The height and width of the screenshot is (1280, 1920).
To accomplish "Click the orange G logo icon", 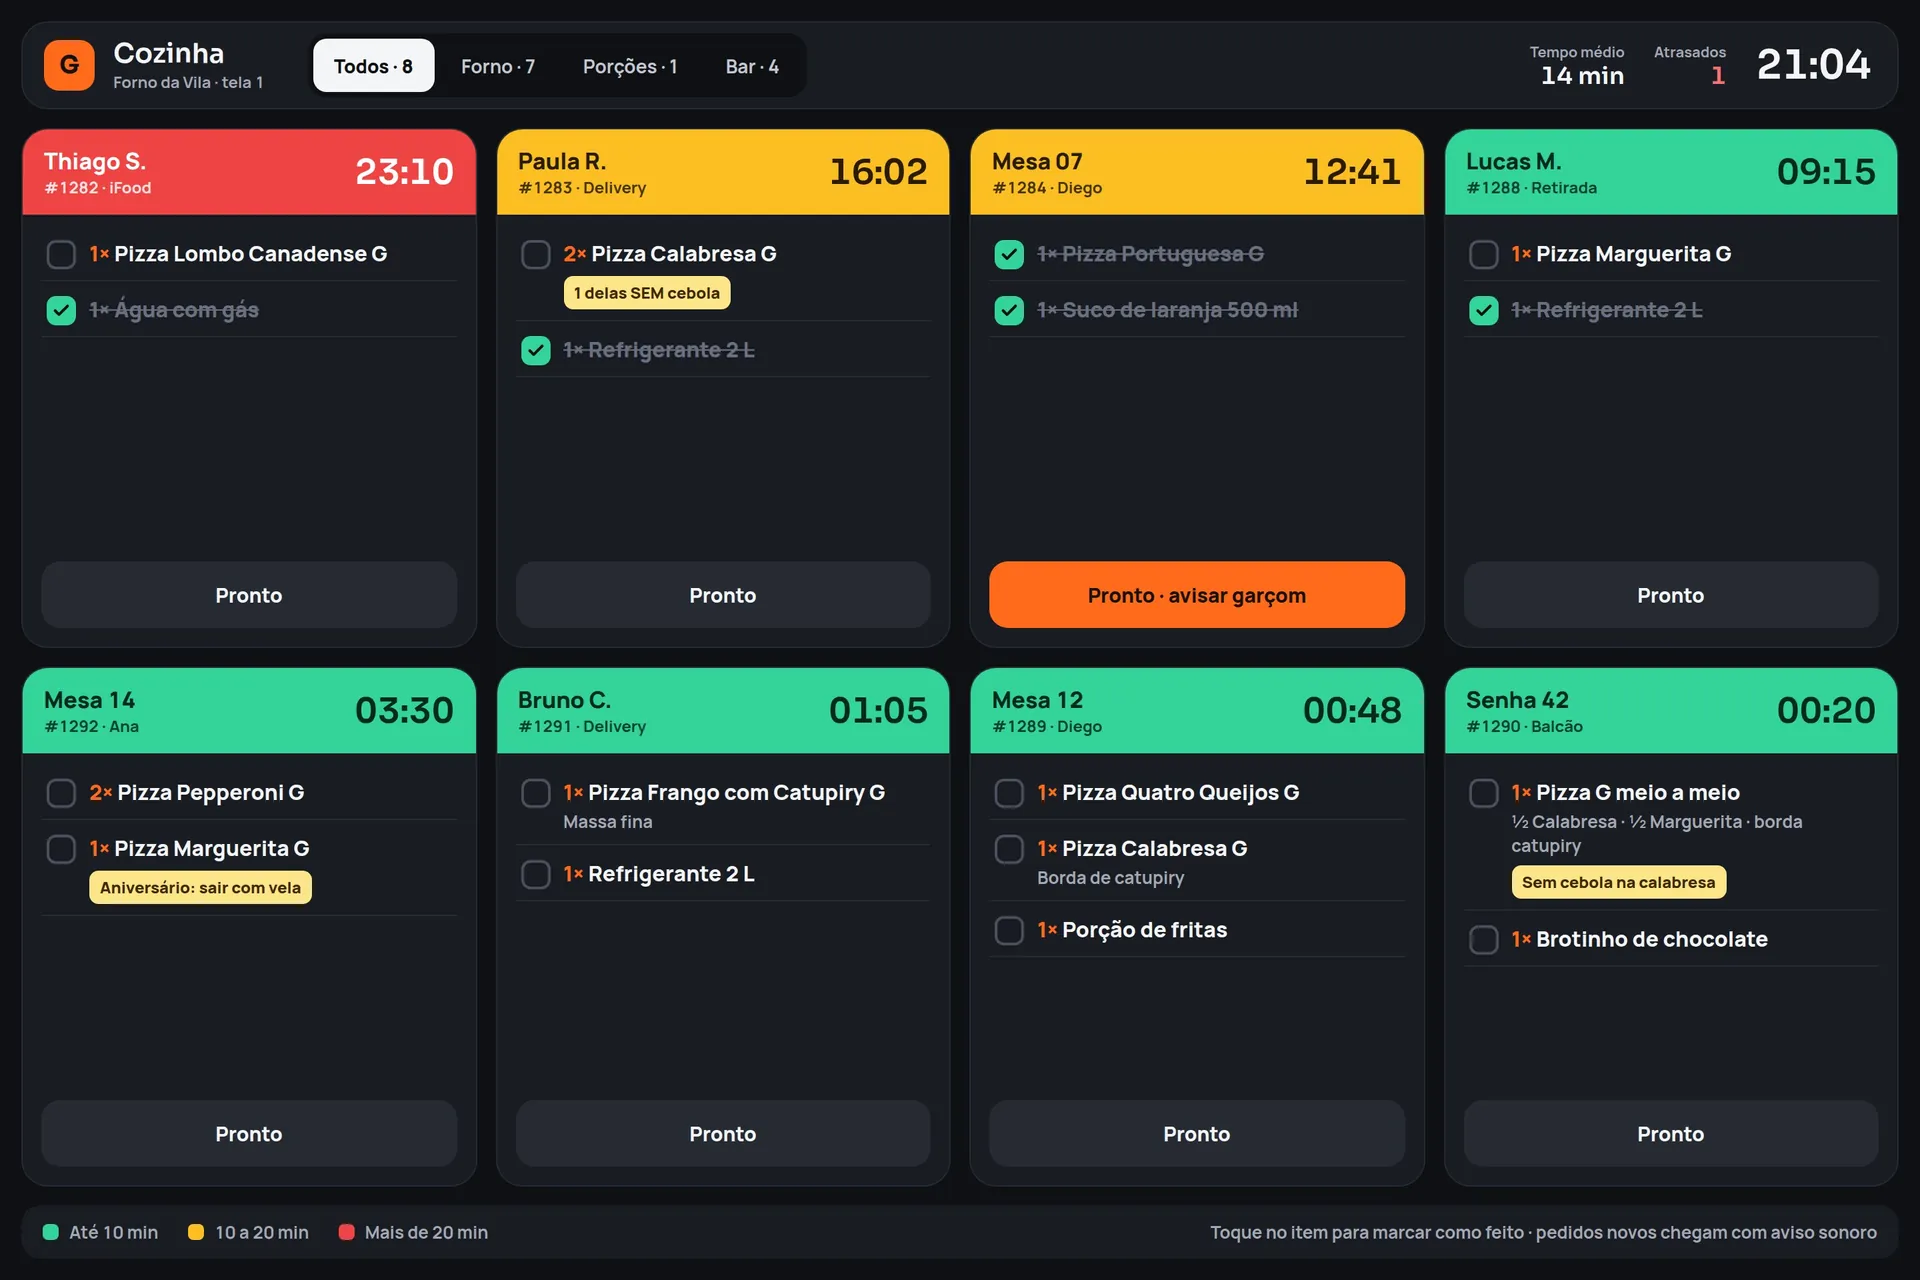I will [x=69, y=65].
